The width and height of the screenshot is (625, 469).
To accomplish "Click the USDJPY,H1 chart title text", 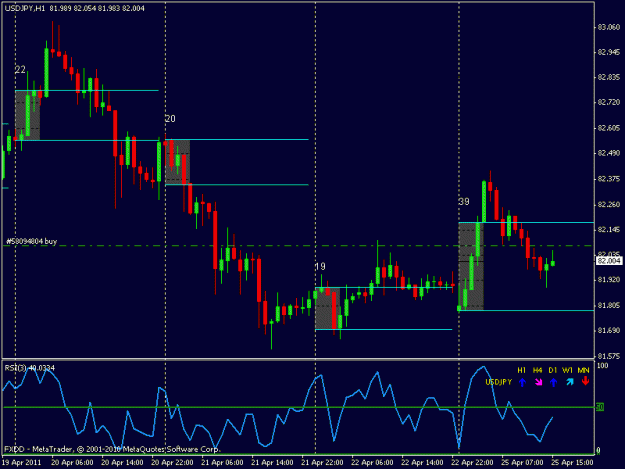I will [x=25, y=8].
